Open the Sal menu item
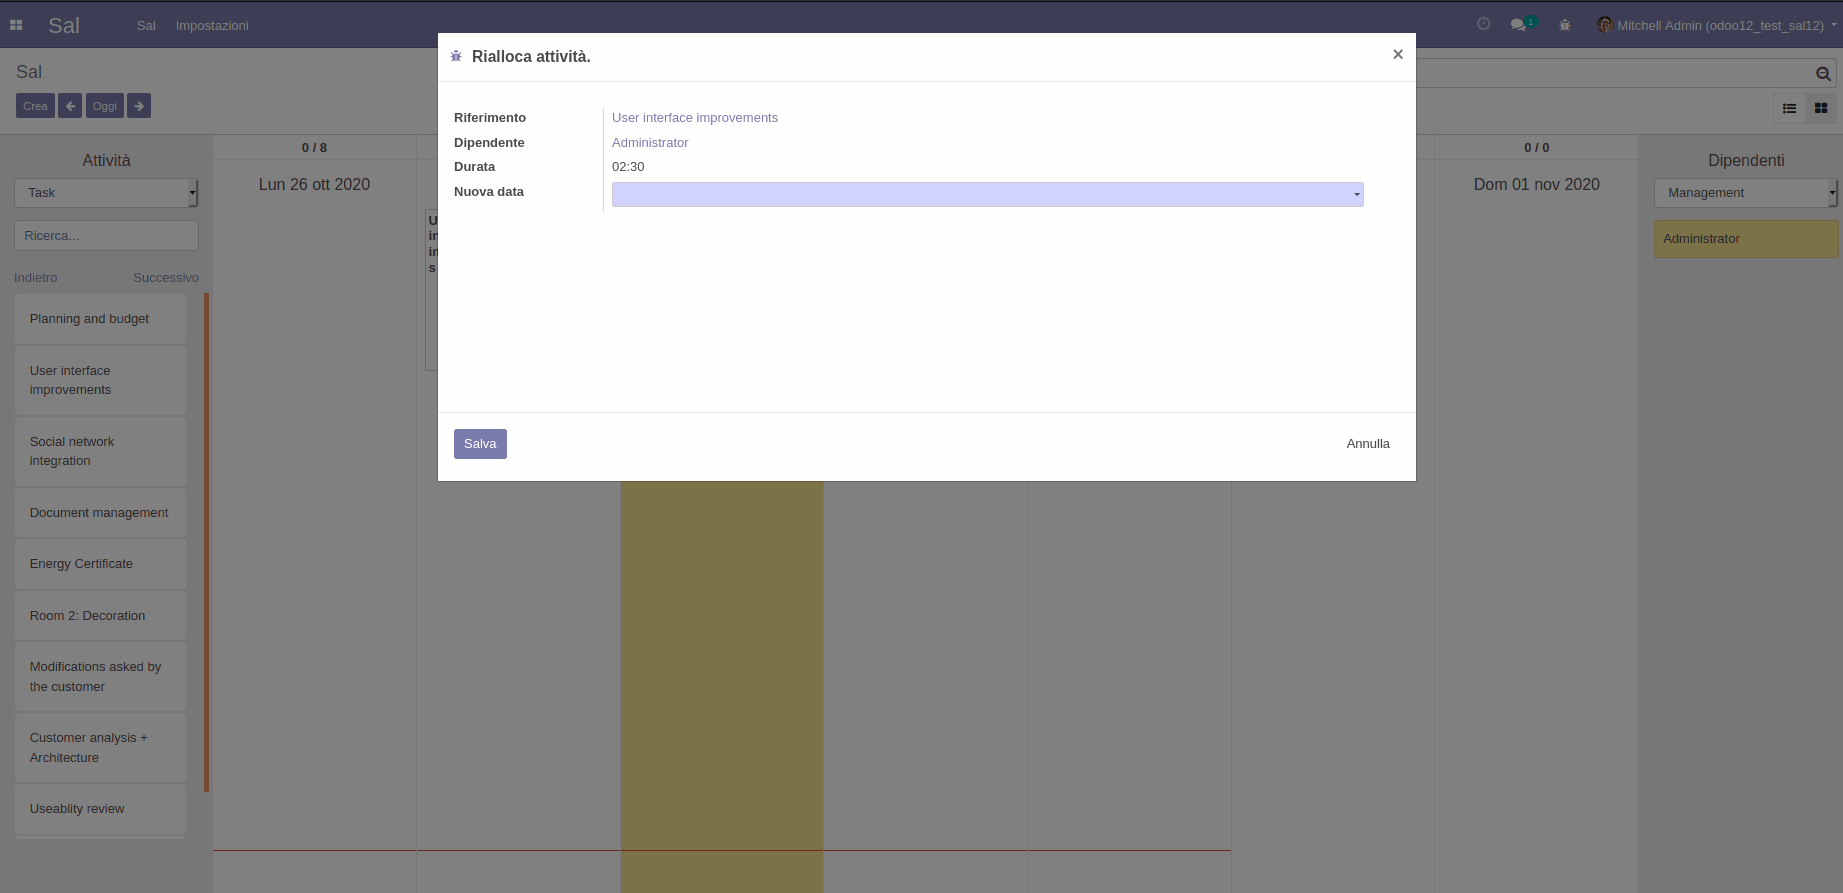Viewport: 1843px width, 893px height. [x=146, y=25]
